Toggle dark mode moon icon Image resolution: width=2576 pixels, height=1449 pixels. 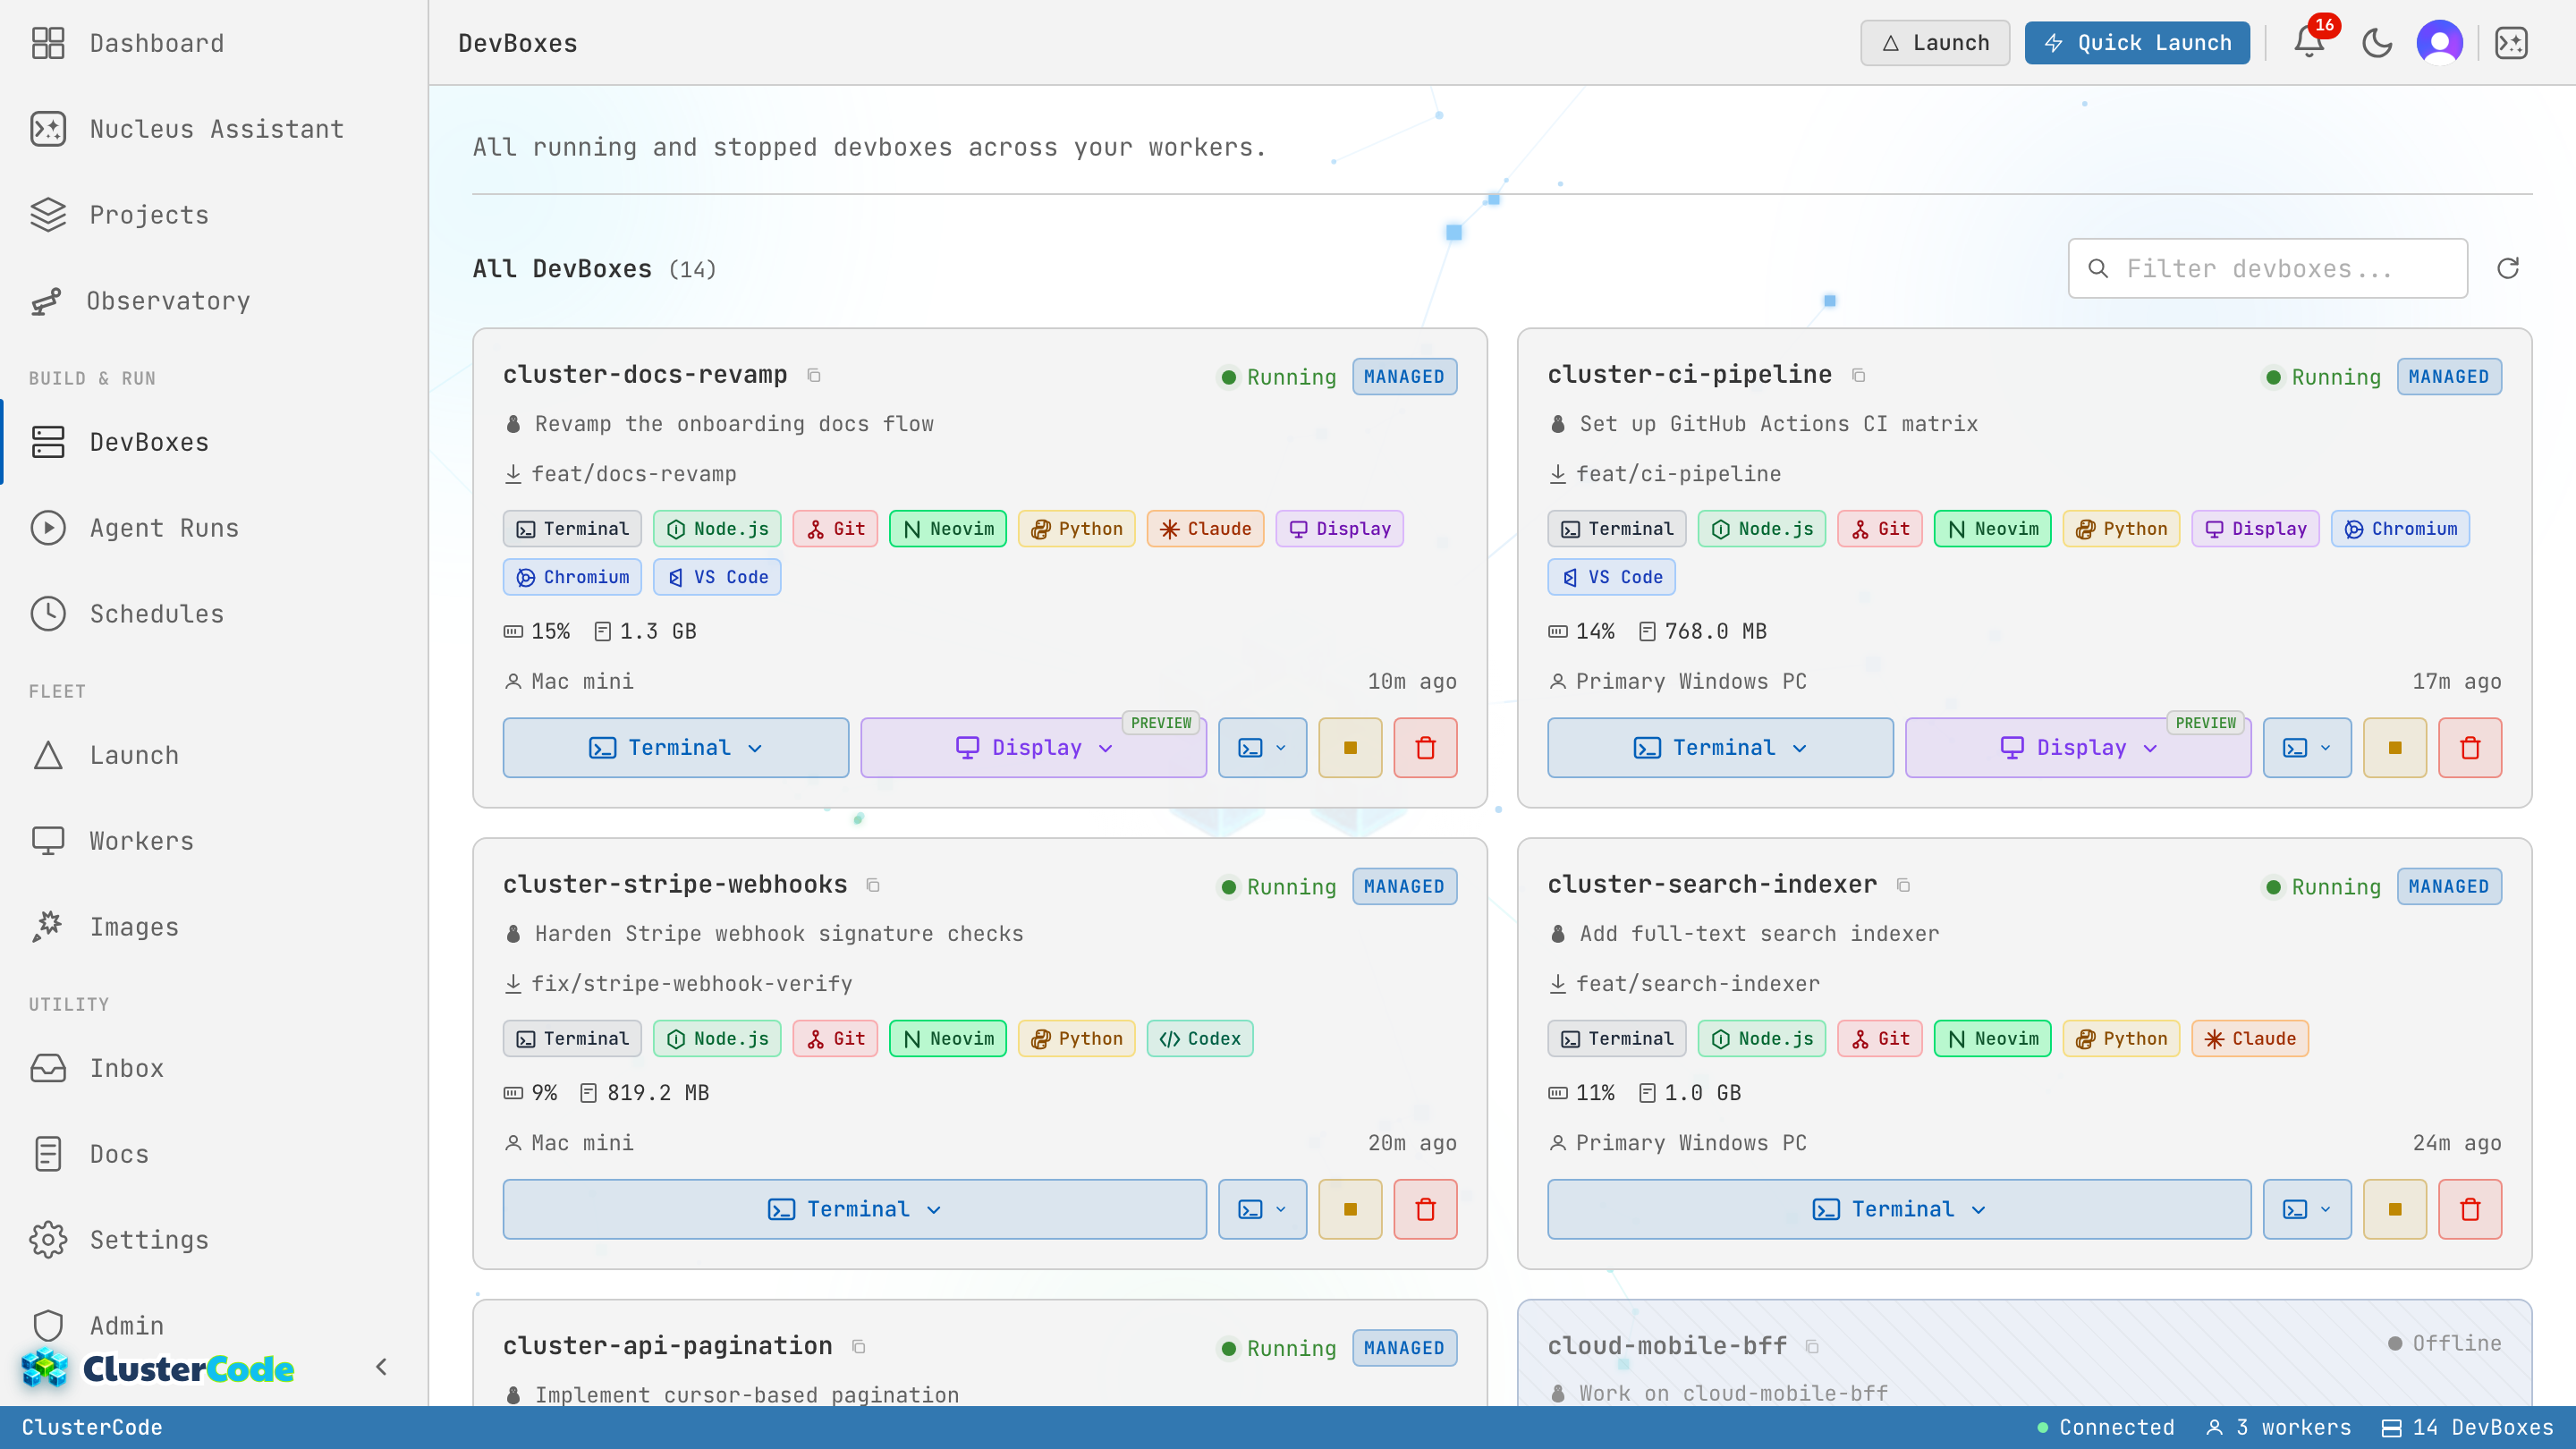2377,43
